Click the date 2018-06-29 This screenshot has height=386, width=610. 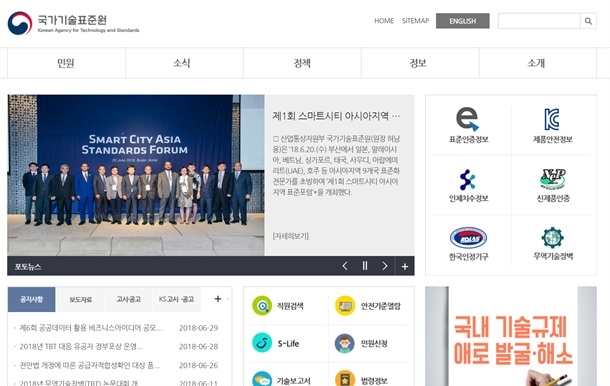[x=198, y=328]
